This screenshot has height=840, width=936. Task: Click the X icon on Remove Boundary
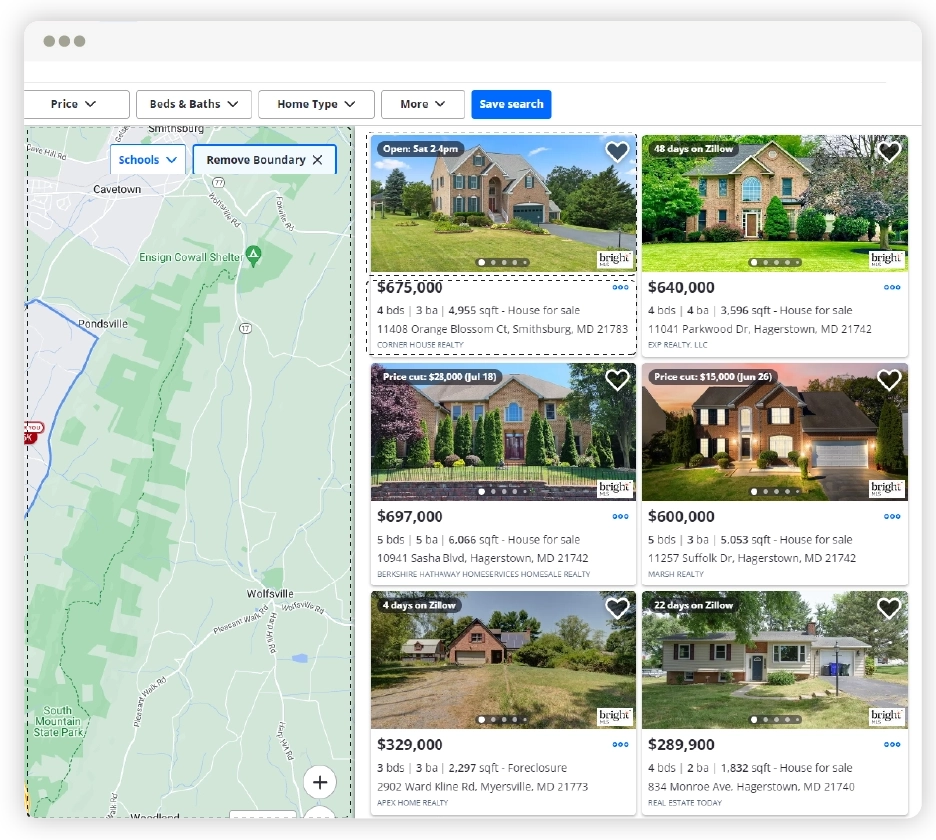pos(318,160)
